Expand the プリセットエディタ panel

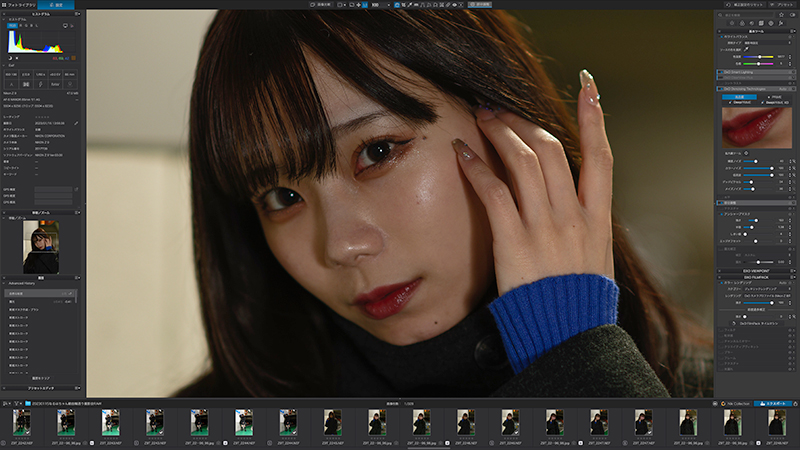tap(40, 388)
